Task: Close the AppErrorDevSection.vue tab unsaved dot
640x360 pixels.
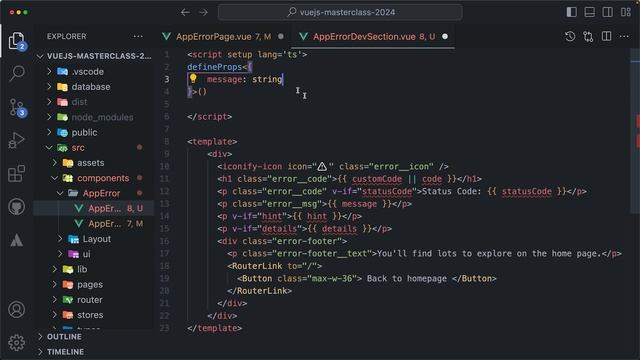Action: pyautogui.click(x=445, y=37)
